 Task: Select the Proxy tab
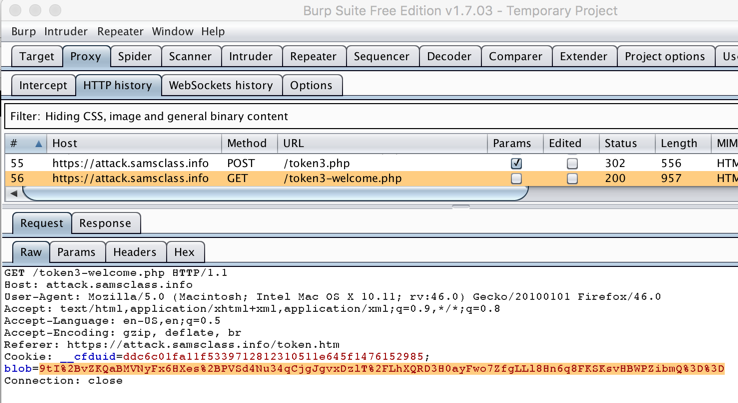point(86,56)
